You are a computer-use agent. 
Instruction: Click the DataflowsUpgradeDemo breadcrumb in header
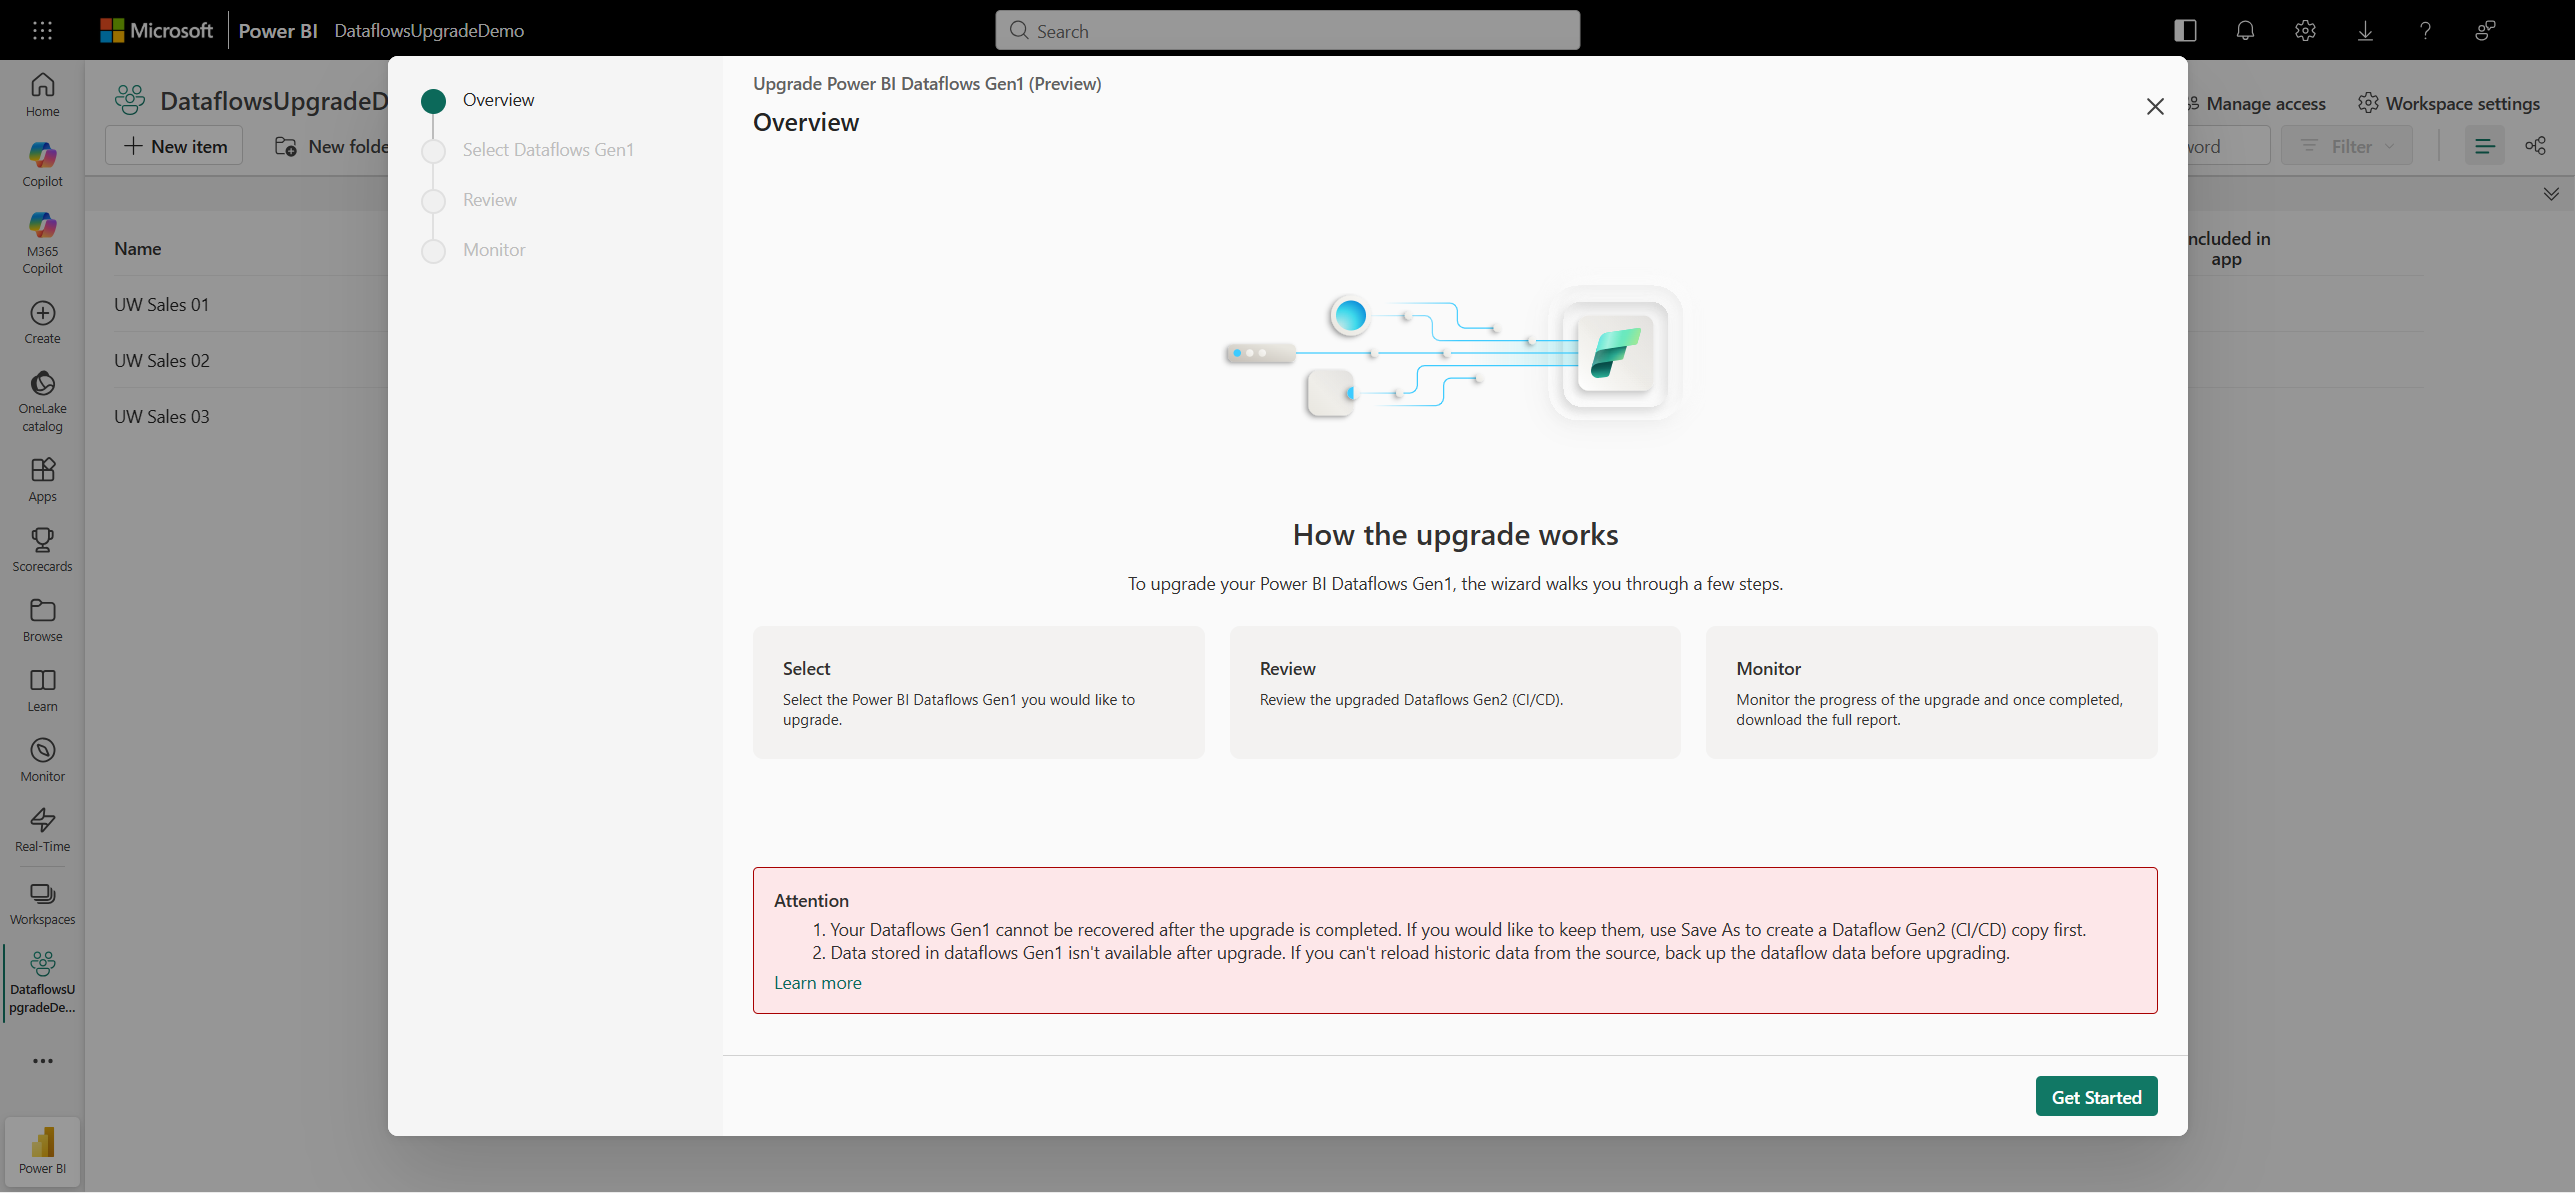[x=429, y=30]
